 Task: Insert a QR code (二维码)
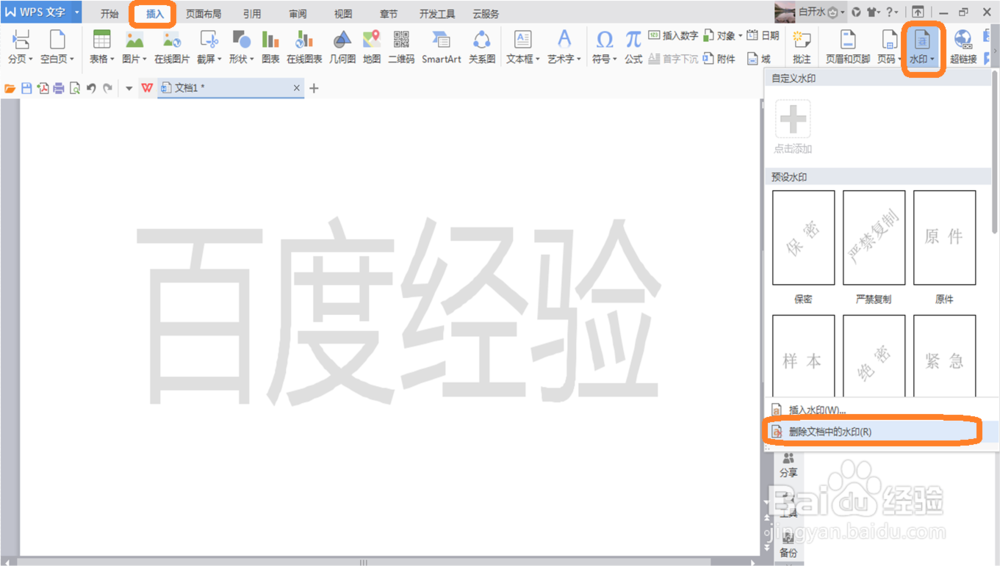click(401, 47)
